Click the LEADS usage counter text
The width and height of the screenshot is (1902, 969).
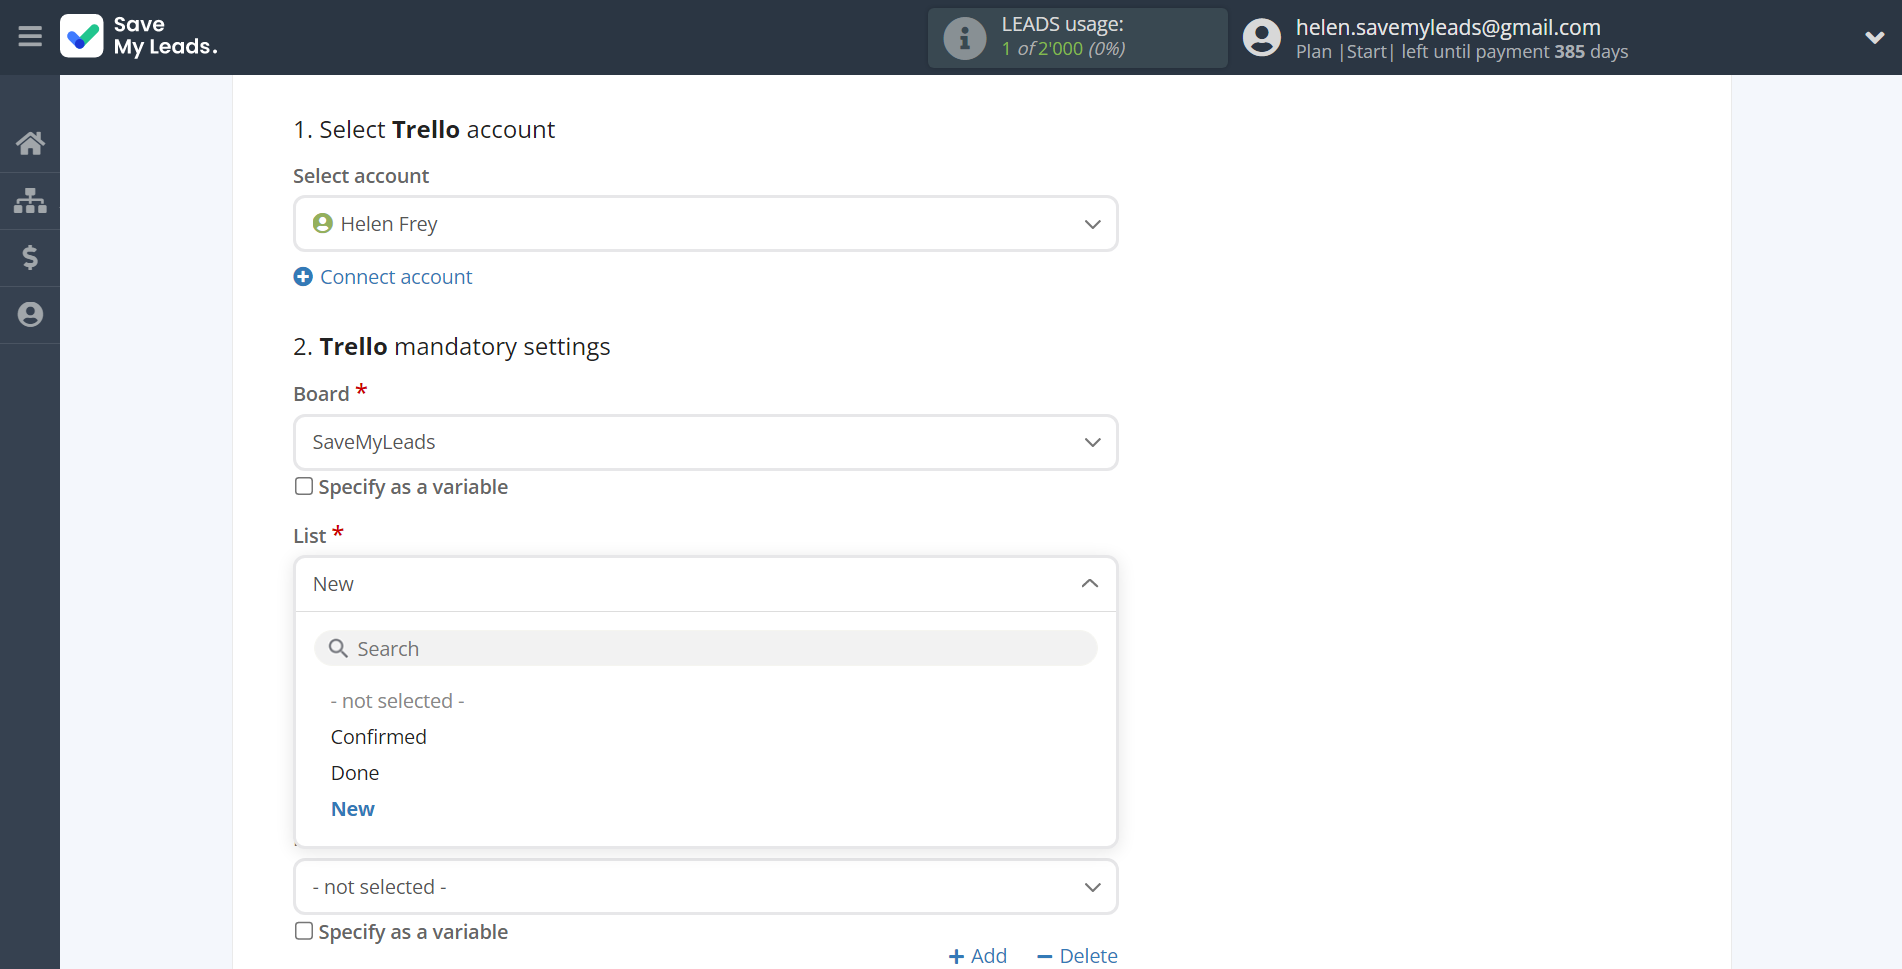[1063, 48]
